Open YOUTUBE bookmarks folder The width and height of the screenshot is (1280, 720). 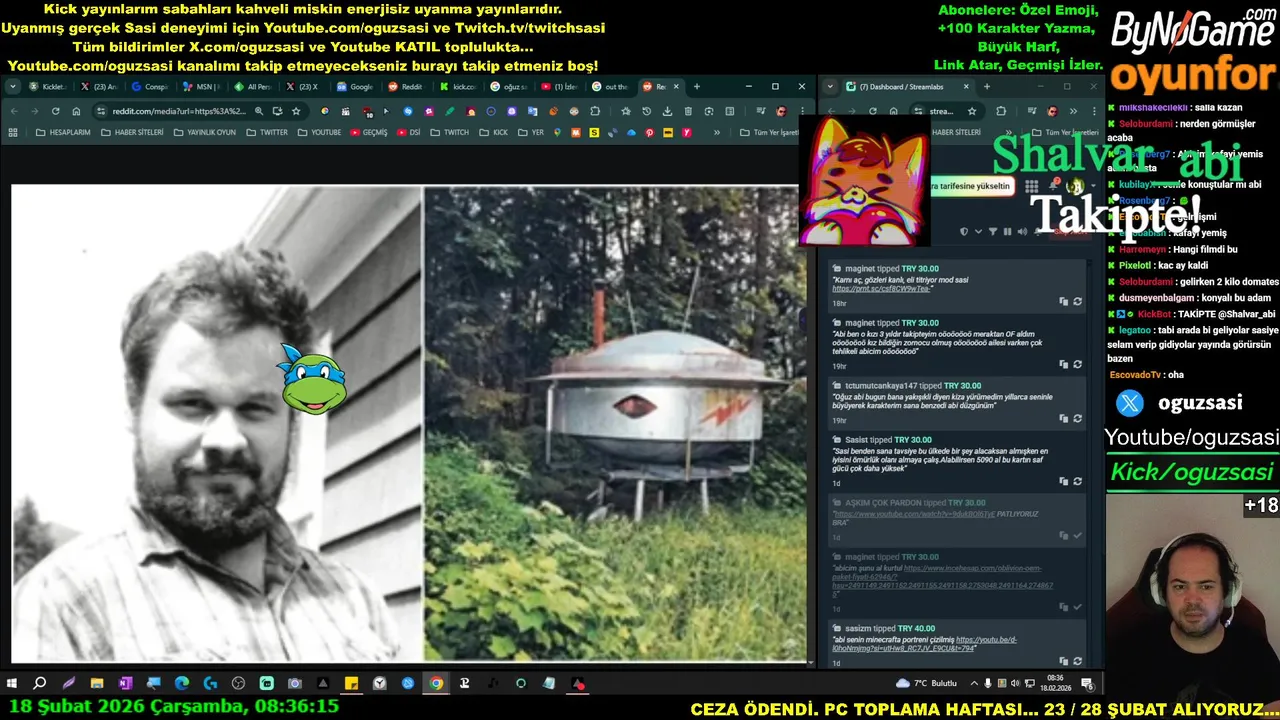click(x=320, y=132)
